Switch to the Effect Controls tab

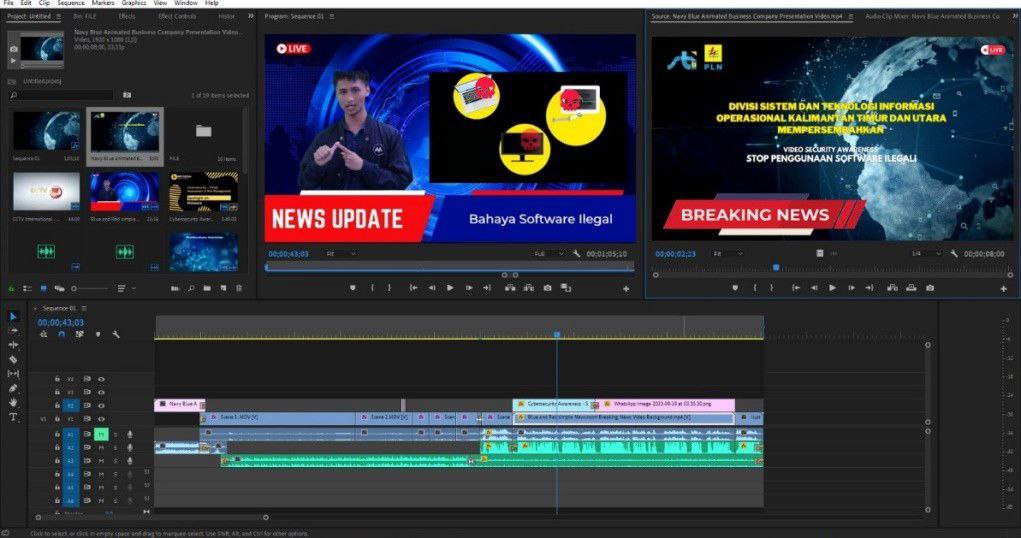pyautogui.click(x=177, y=16)
